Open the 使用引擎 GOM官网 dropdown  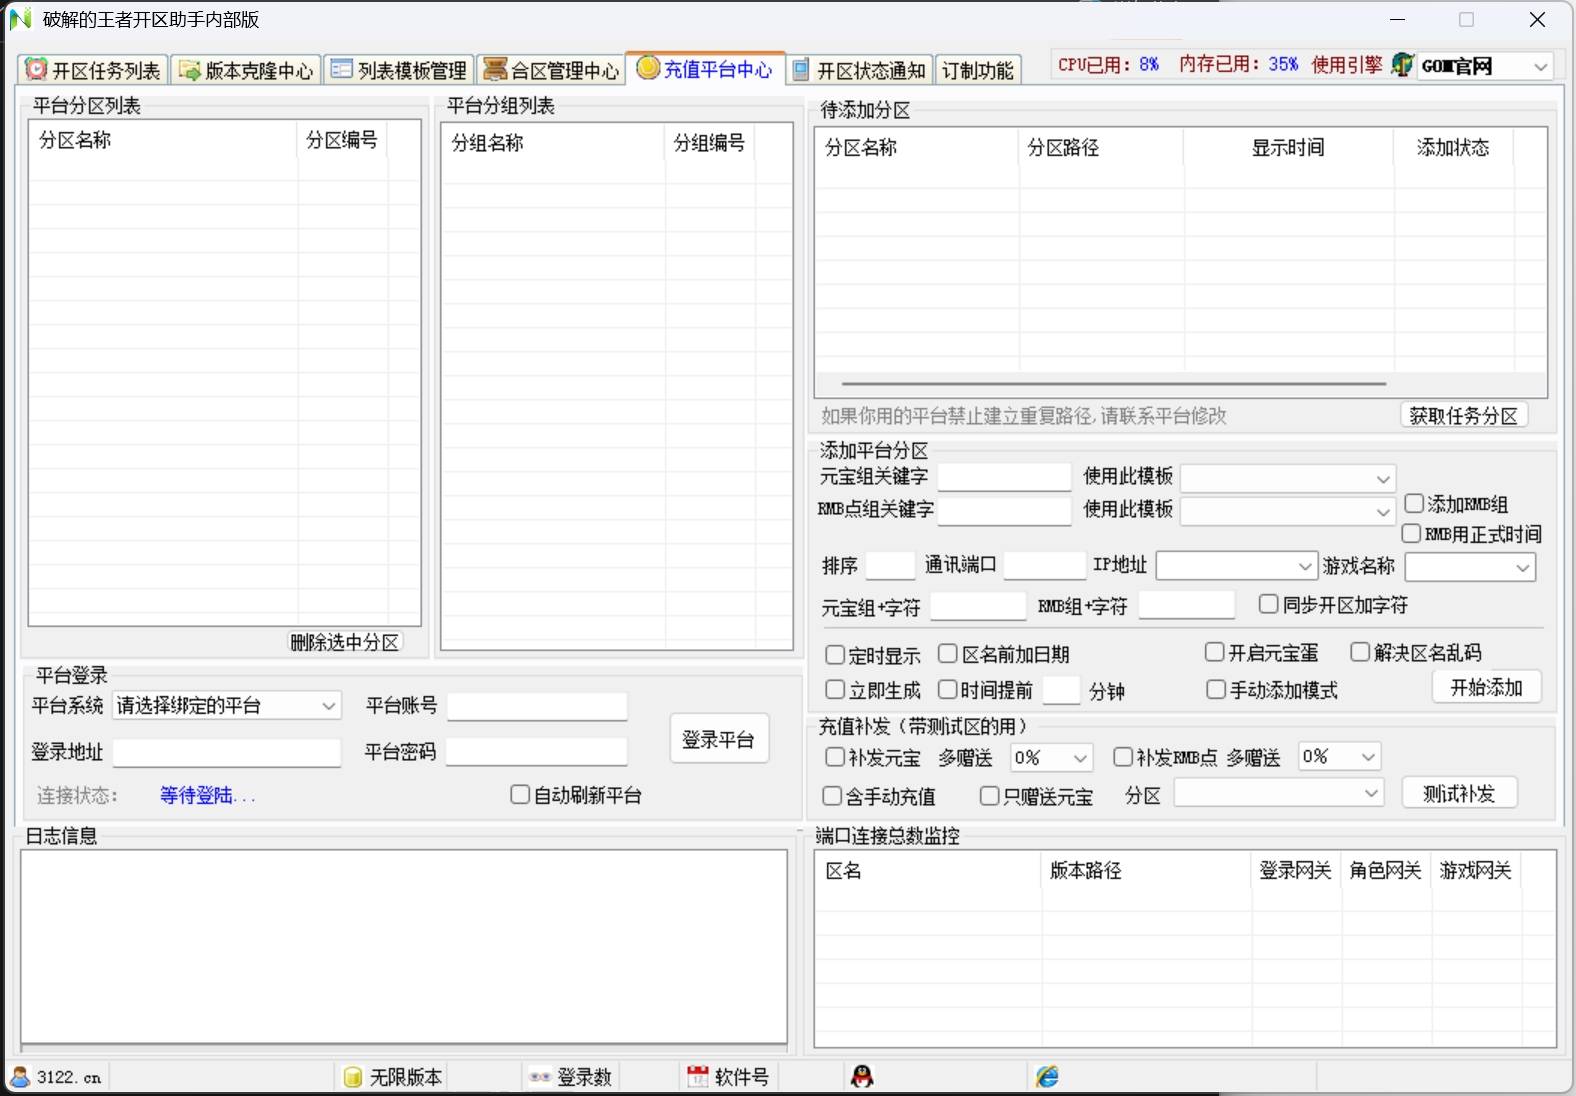[1484, 66]
